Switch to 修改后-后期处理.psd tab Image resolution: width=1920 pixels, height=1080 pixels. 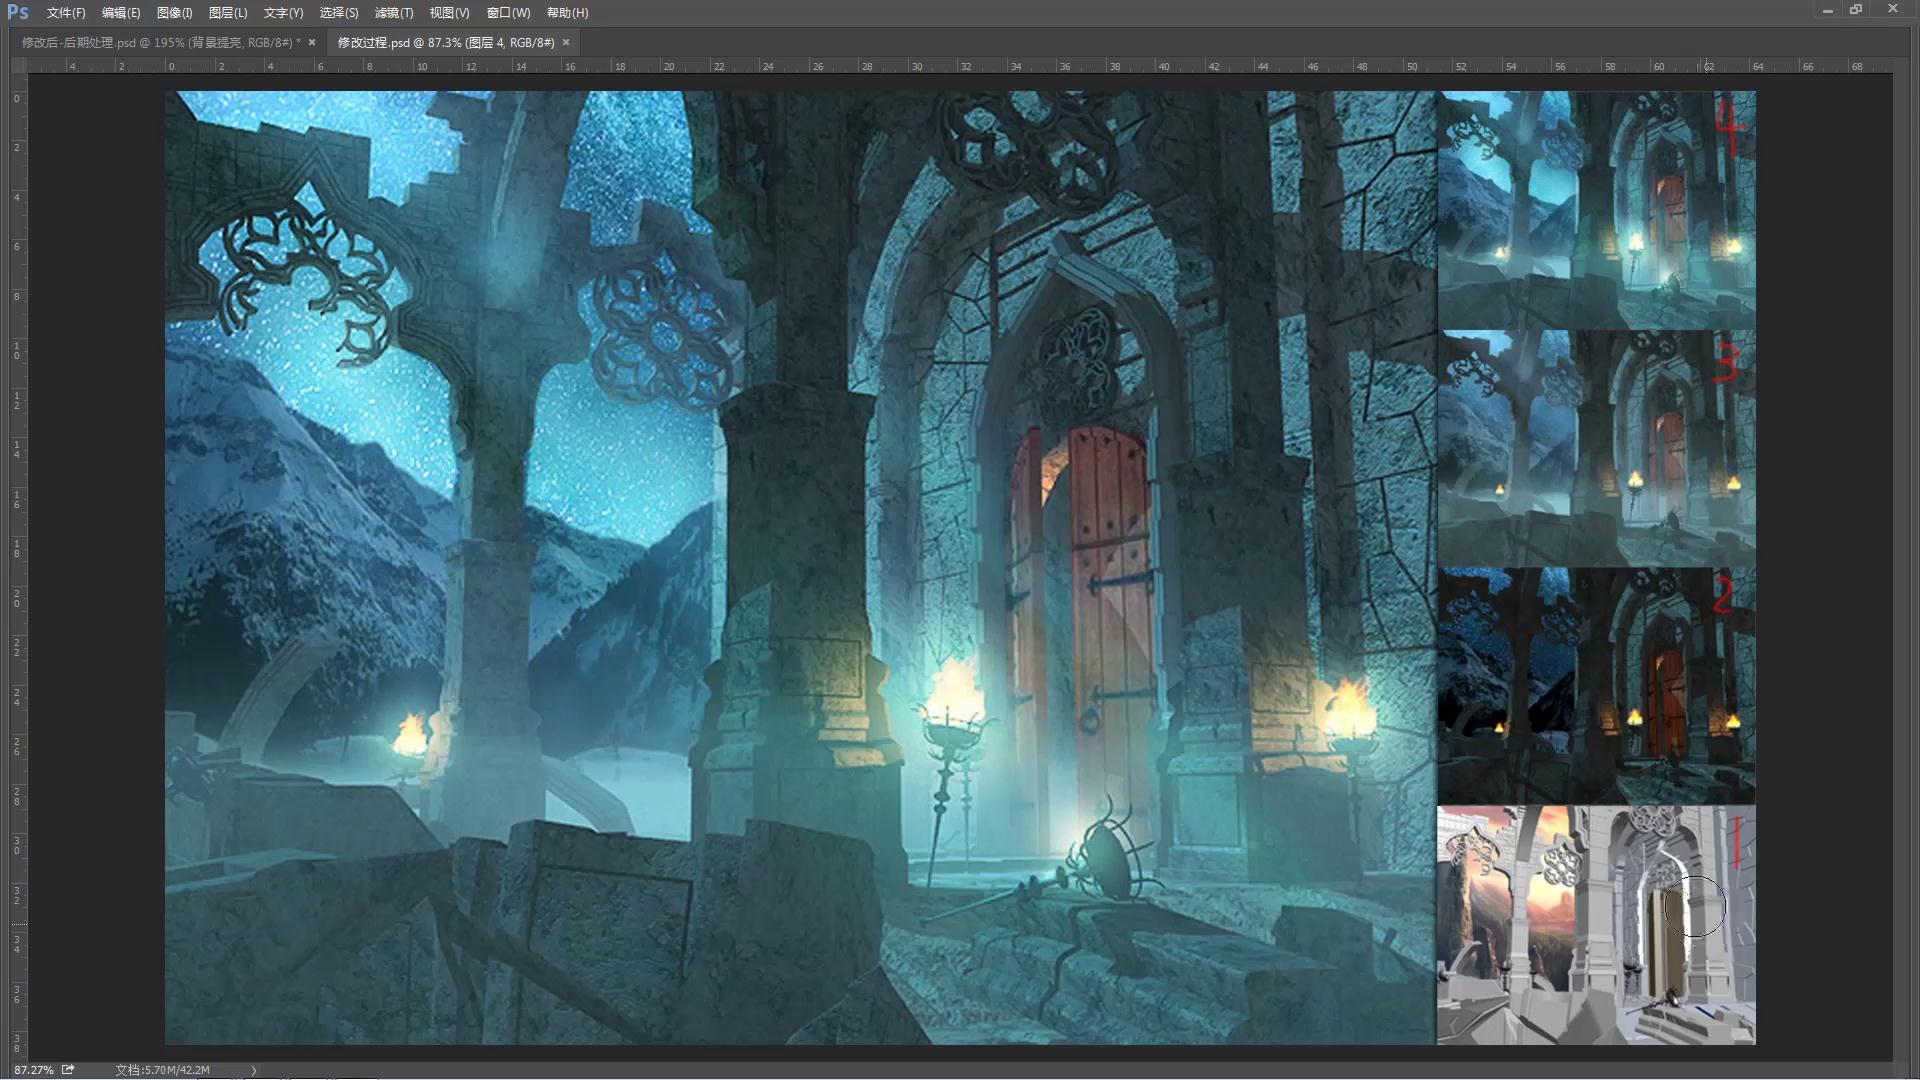click(160, 42)
